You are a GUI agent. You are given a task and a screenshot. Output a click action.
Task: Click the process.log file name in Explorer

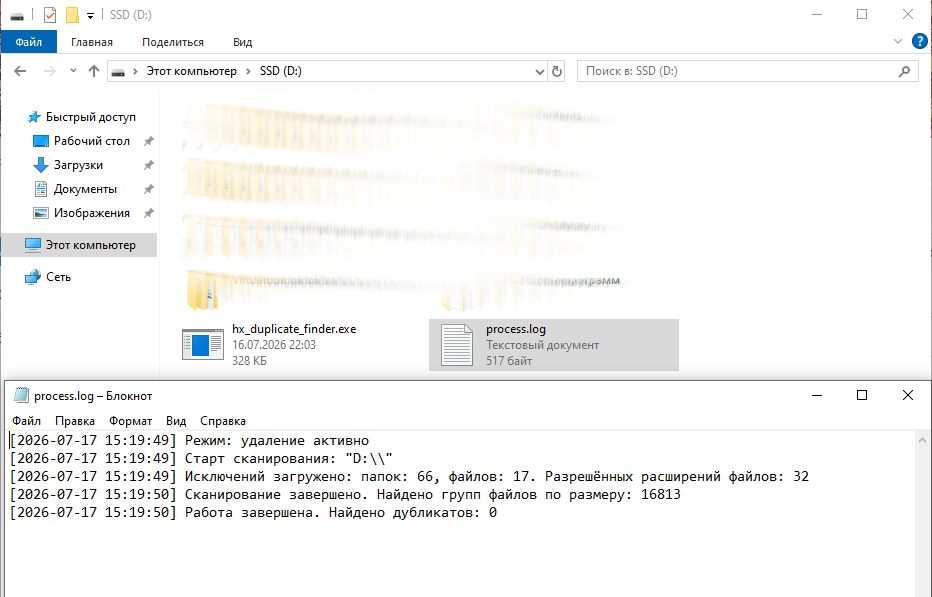tap(516, 329)
